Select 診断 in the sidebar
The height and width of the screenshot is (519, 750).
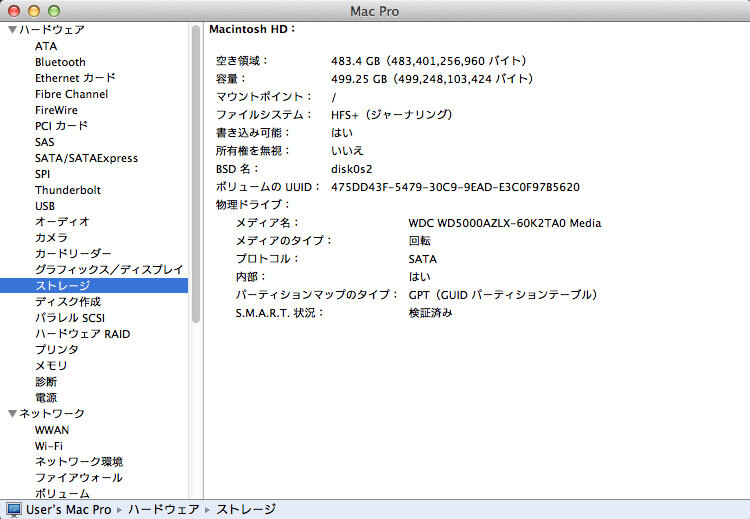[46, 382]
